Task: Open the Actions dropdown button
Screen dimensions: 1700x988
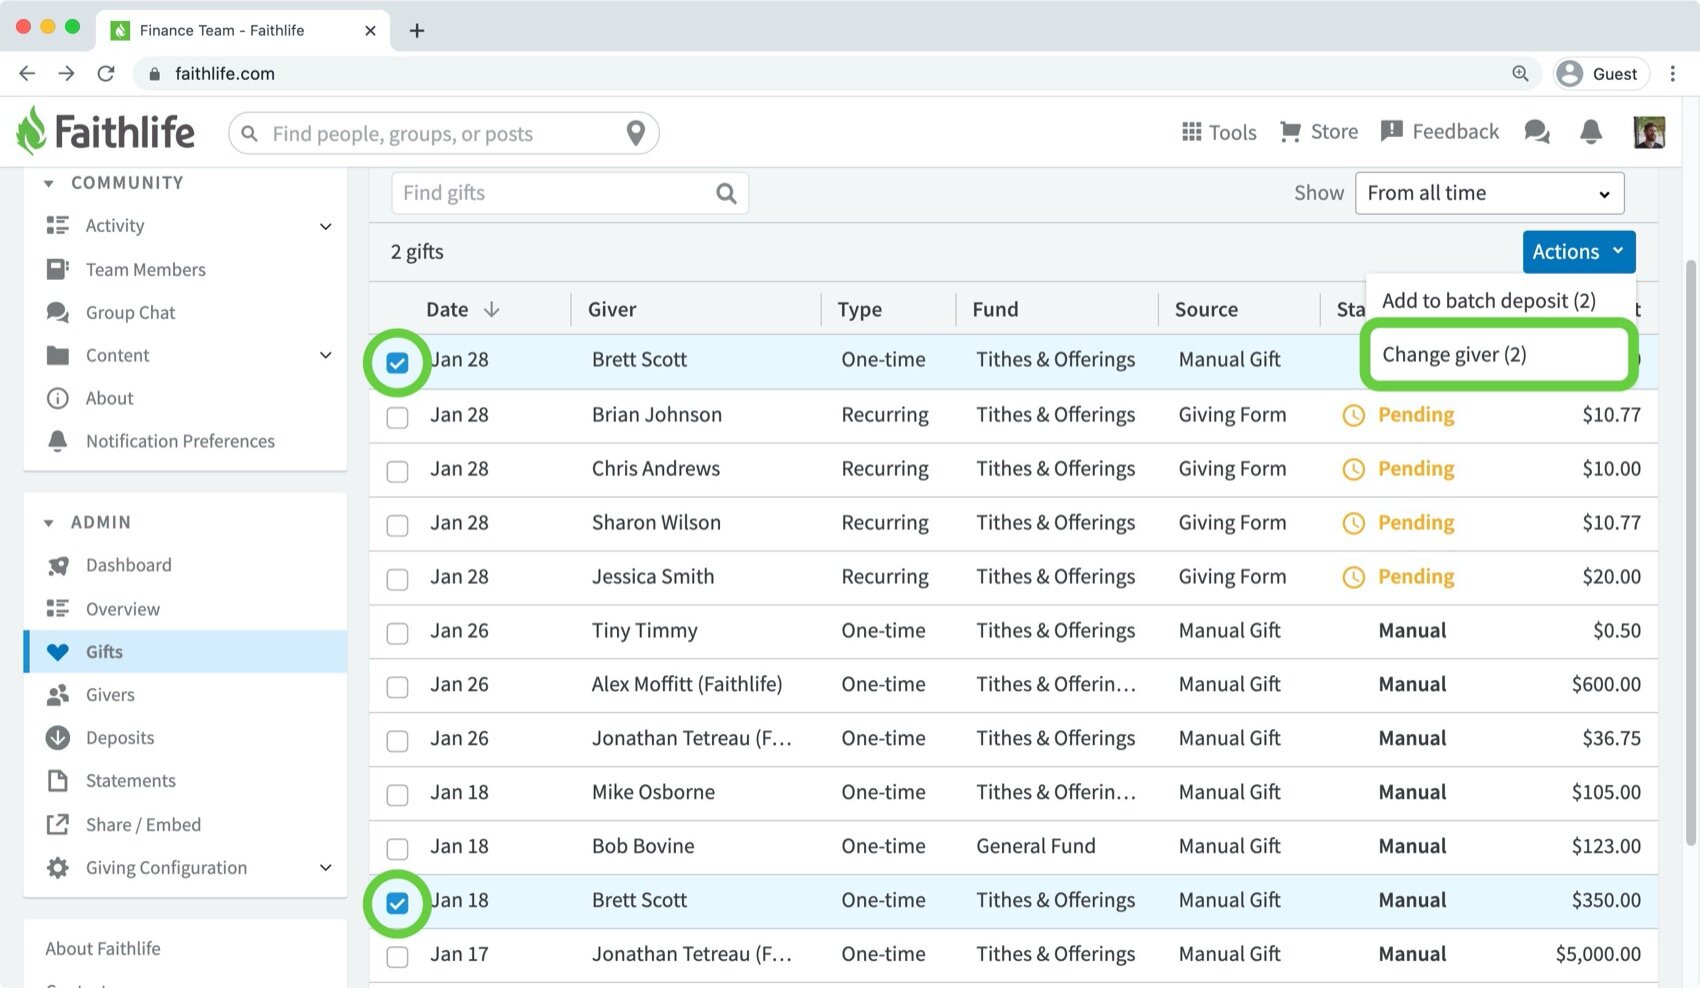Action: click(1578, 252)
